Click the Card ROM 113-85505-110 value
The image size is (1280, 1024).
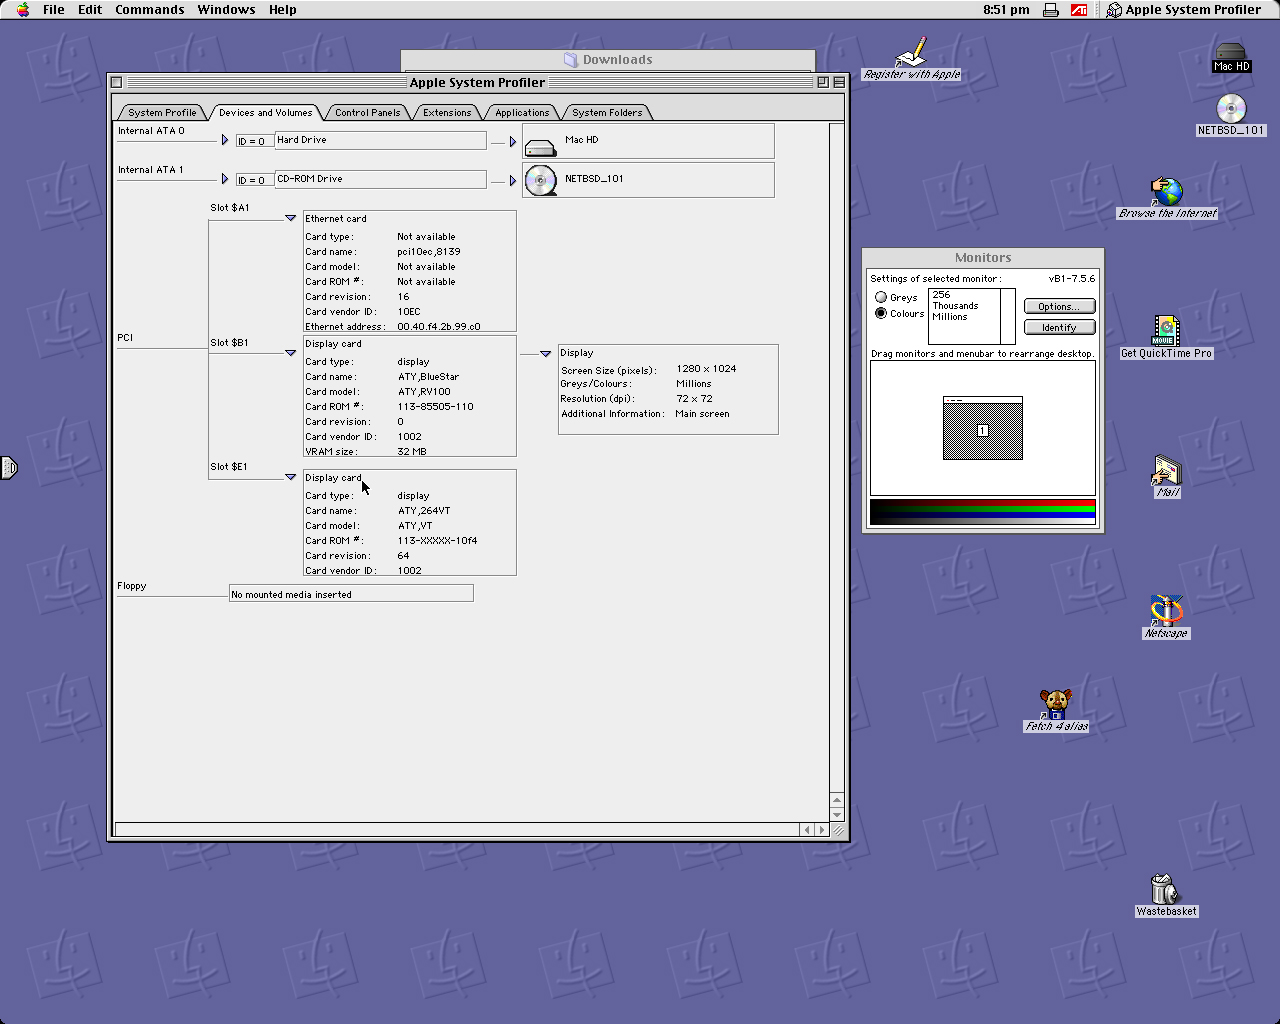pyautogui.click(x=435, y=407)
